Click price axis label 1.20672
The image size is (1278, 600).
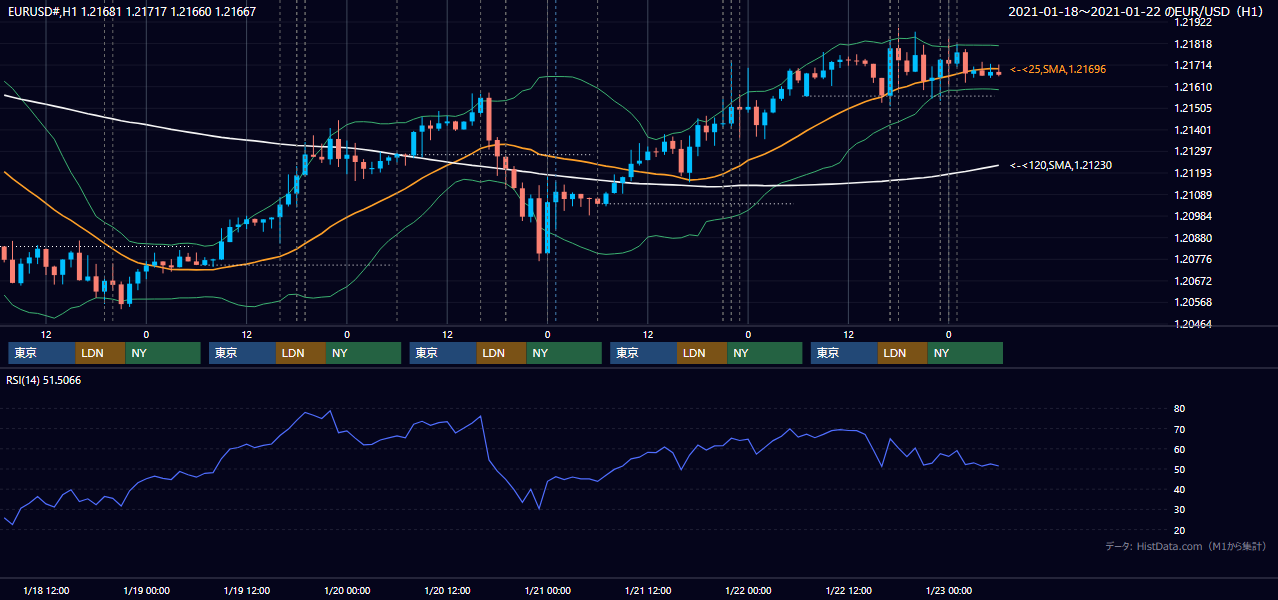tap(1193, 281)
